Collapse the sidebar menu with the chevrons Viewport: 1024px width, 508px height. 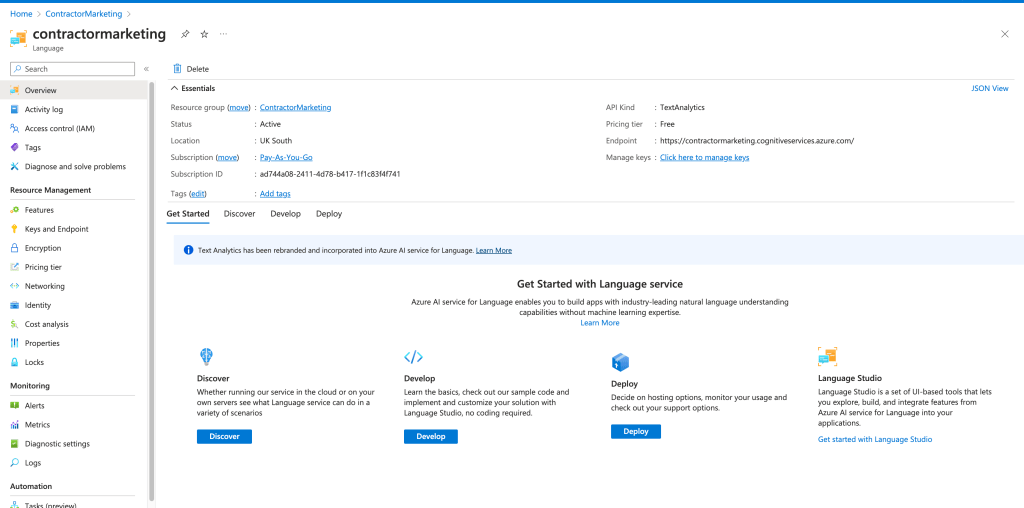point(146,69)
